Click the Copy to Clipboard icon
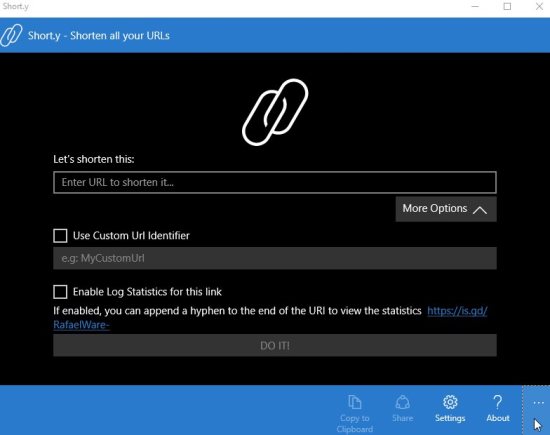The width and height of the screenshot is (550, 435). [355, 402]
